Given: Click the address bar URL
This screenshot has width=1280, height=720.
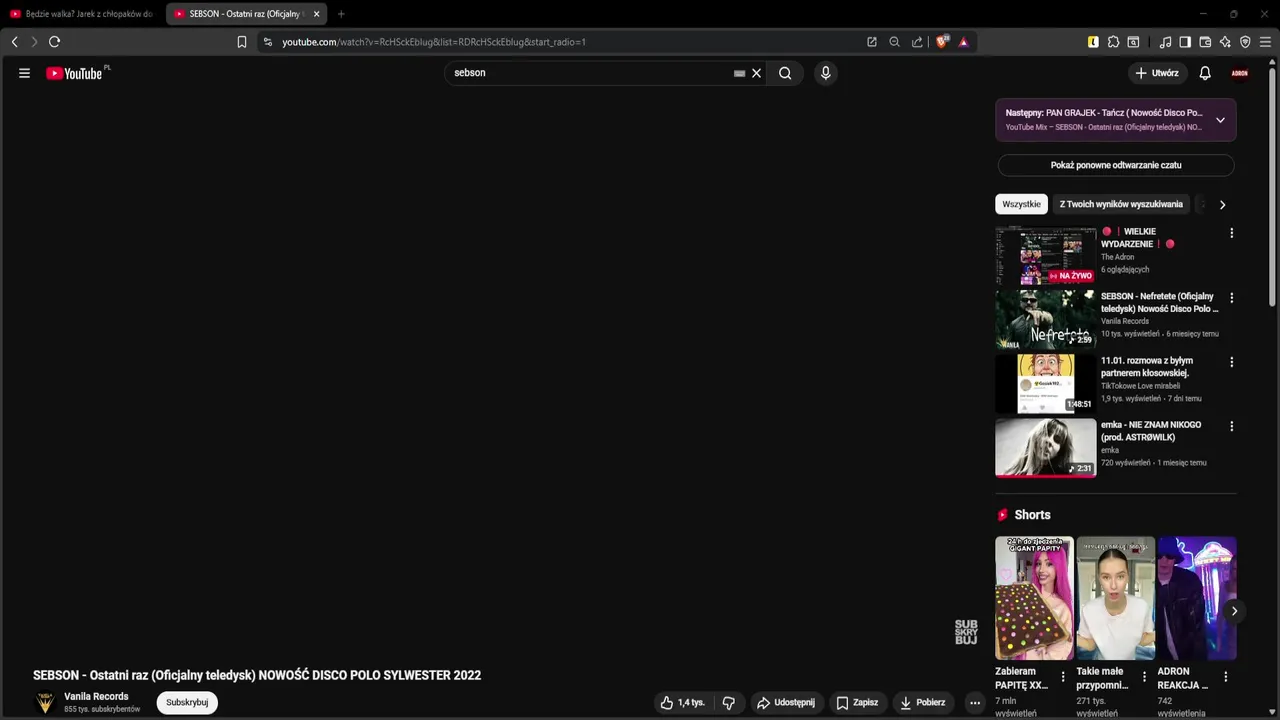Looking at the screenshot, I should pyautogui.click(x=434, y=42).
